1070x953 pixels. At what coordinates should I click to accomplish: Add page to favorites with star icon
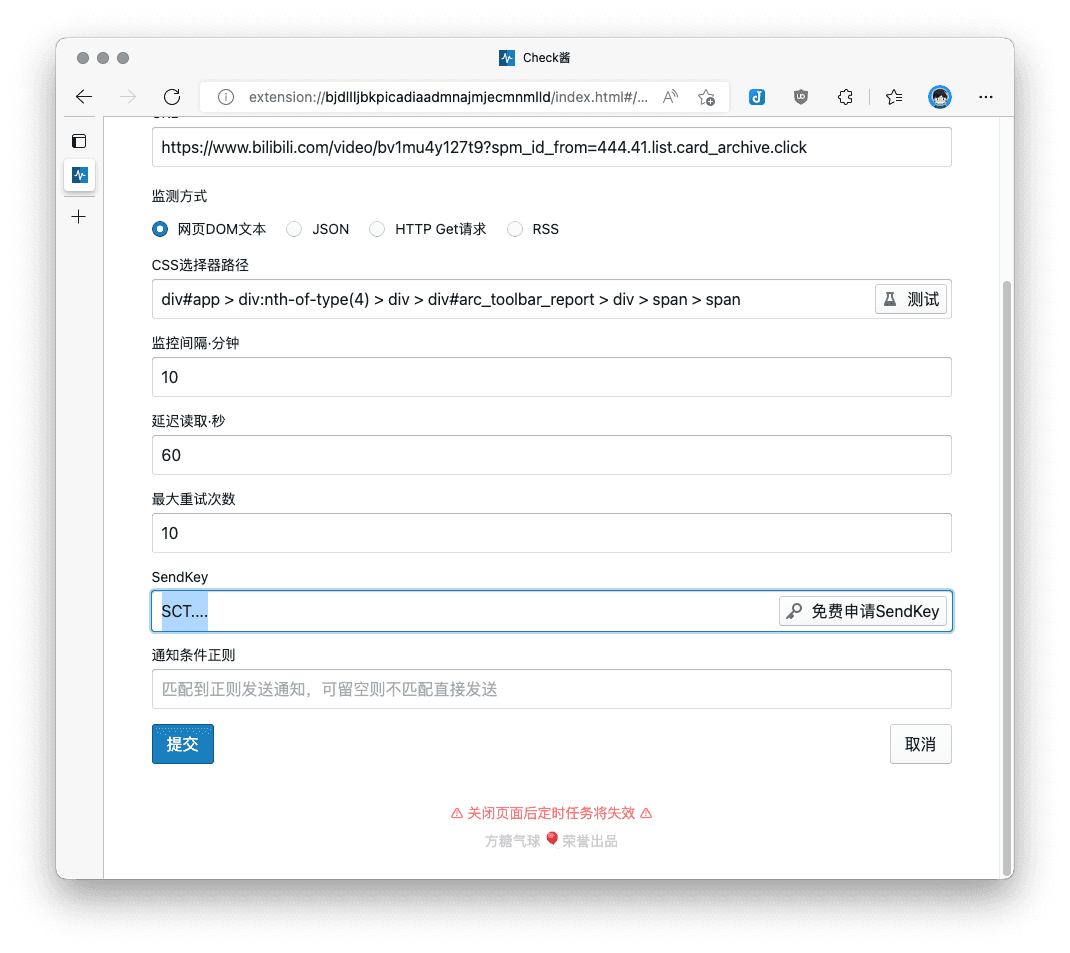[706, 97]
